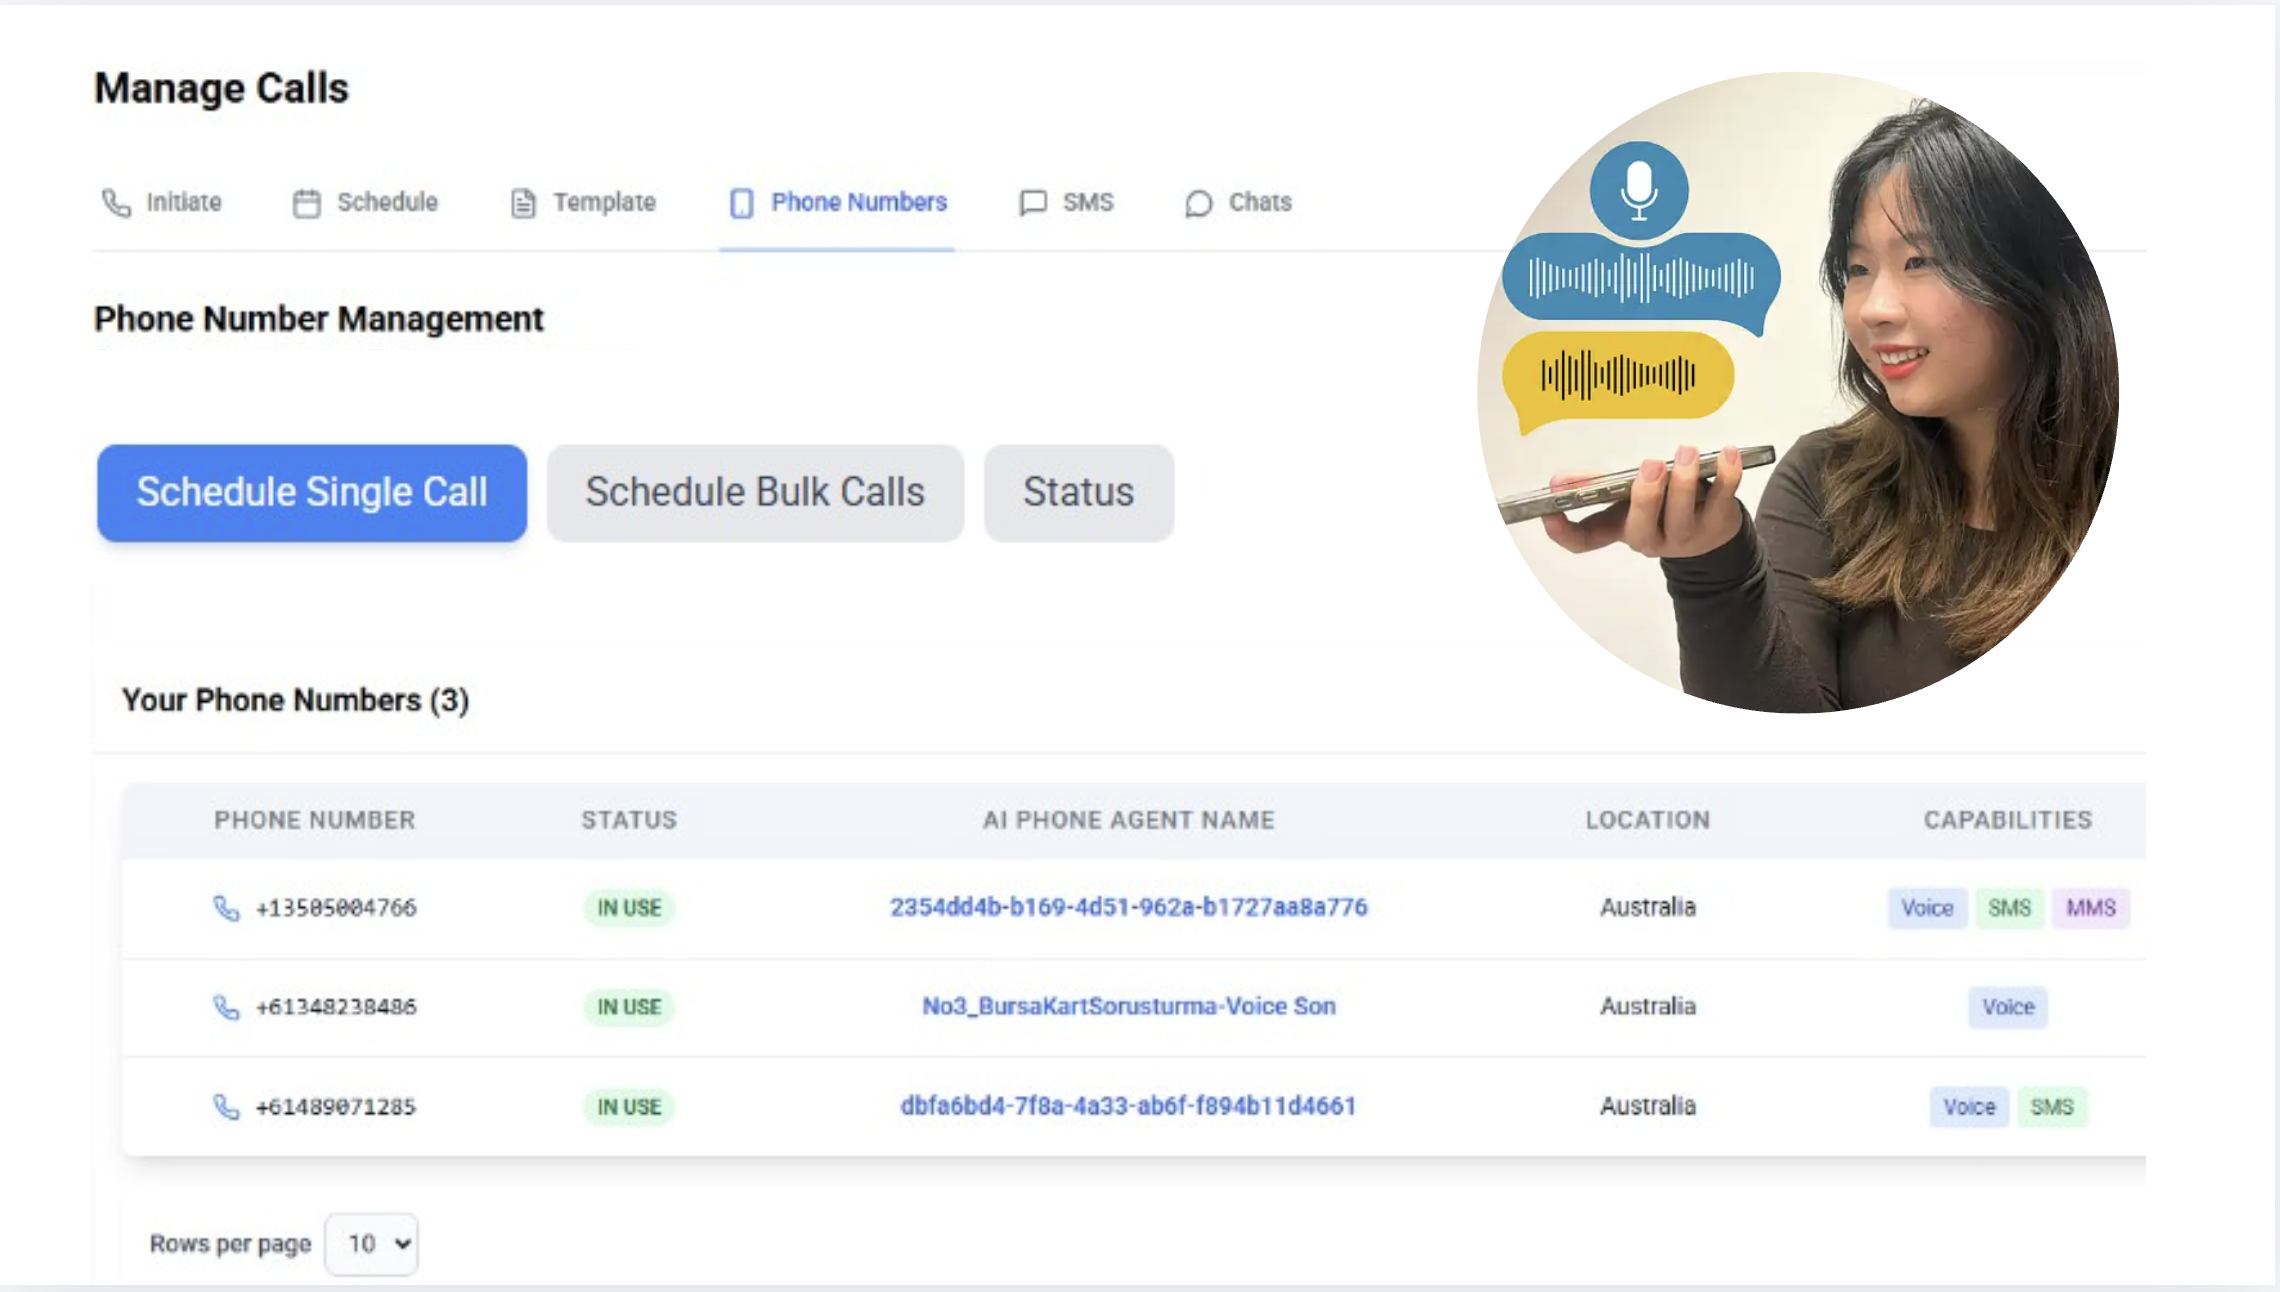
Task: Open agent link 2354dd4b-b169-4d51-962a-b1727aa8a776
Action: (1128, 907)
